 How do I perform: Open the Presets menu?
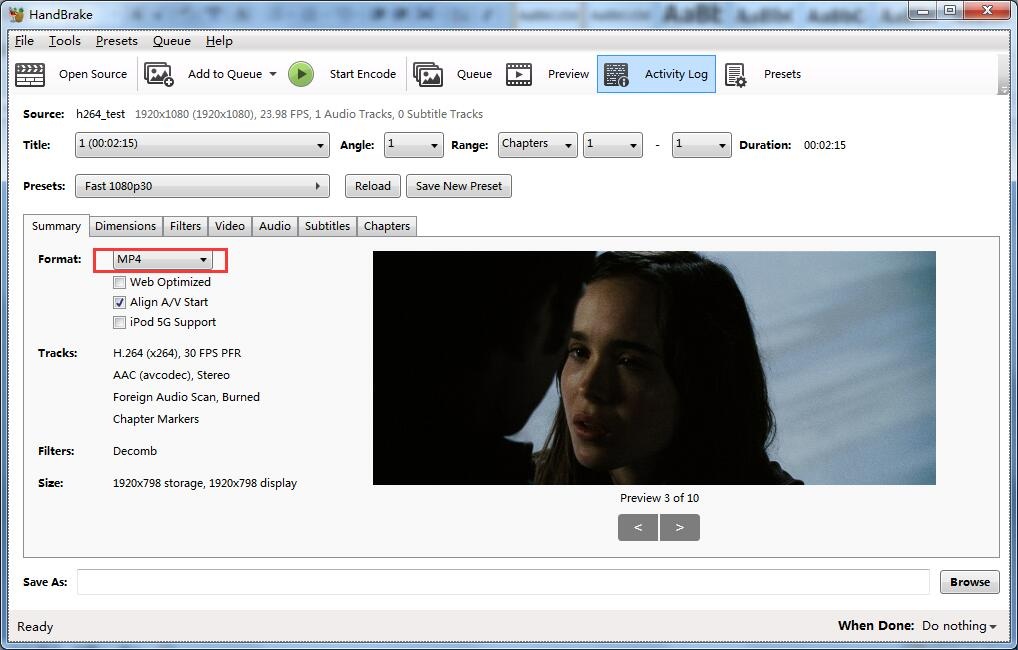[117, 41]
